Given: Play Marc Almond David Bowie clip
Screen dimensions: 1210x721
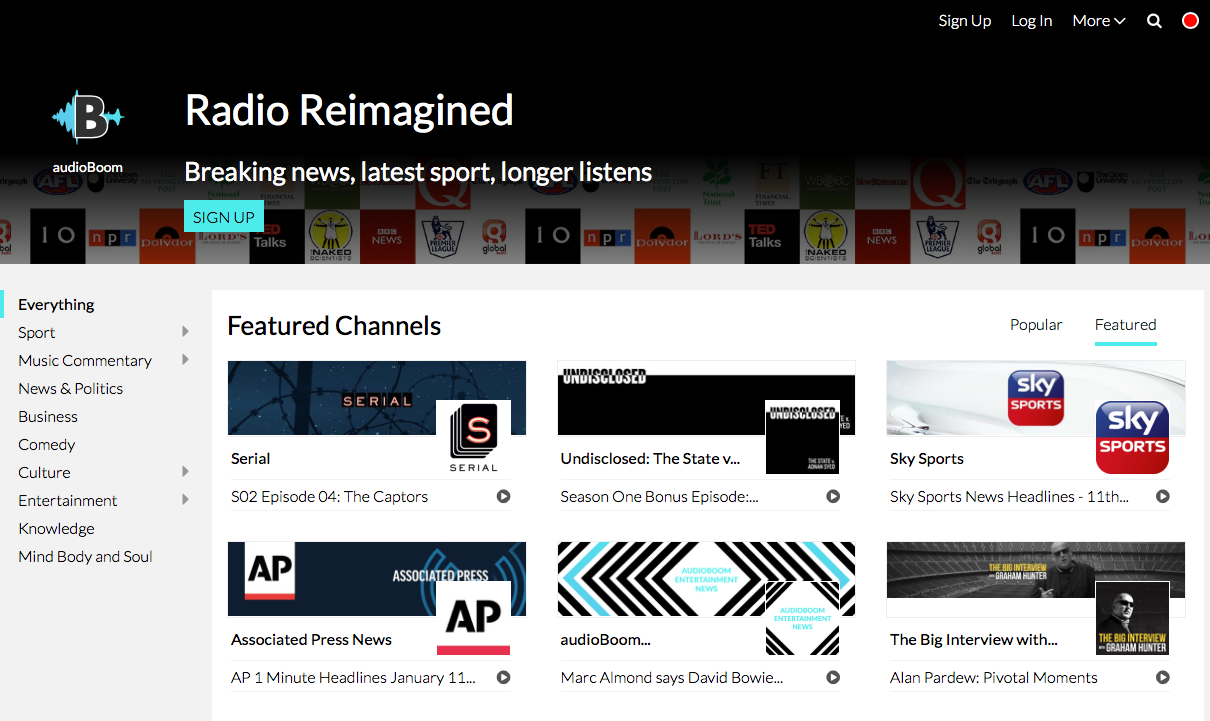Looking at the screenshot, I should pyautogui.click(x=833, y=677).
